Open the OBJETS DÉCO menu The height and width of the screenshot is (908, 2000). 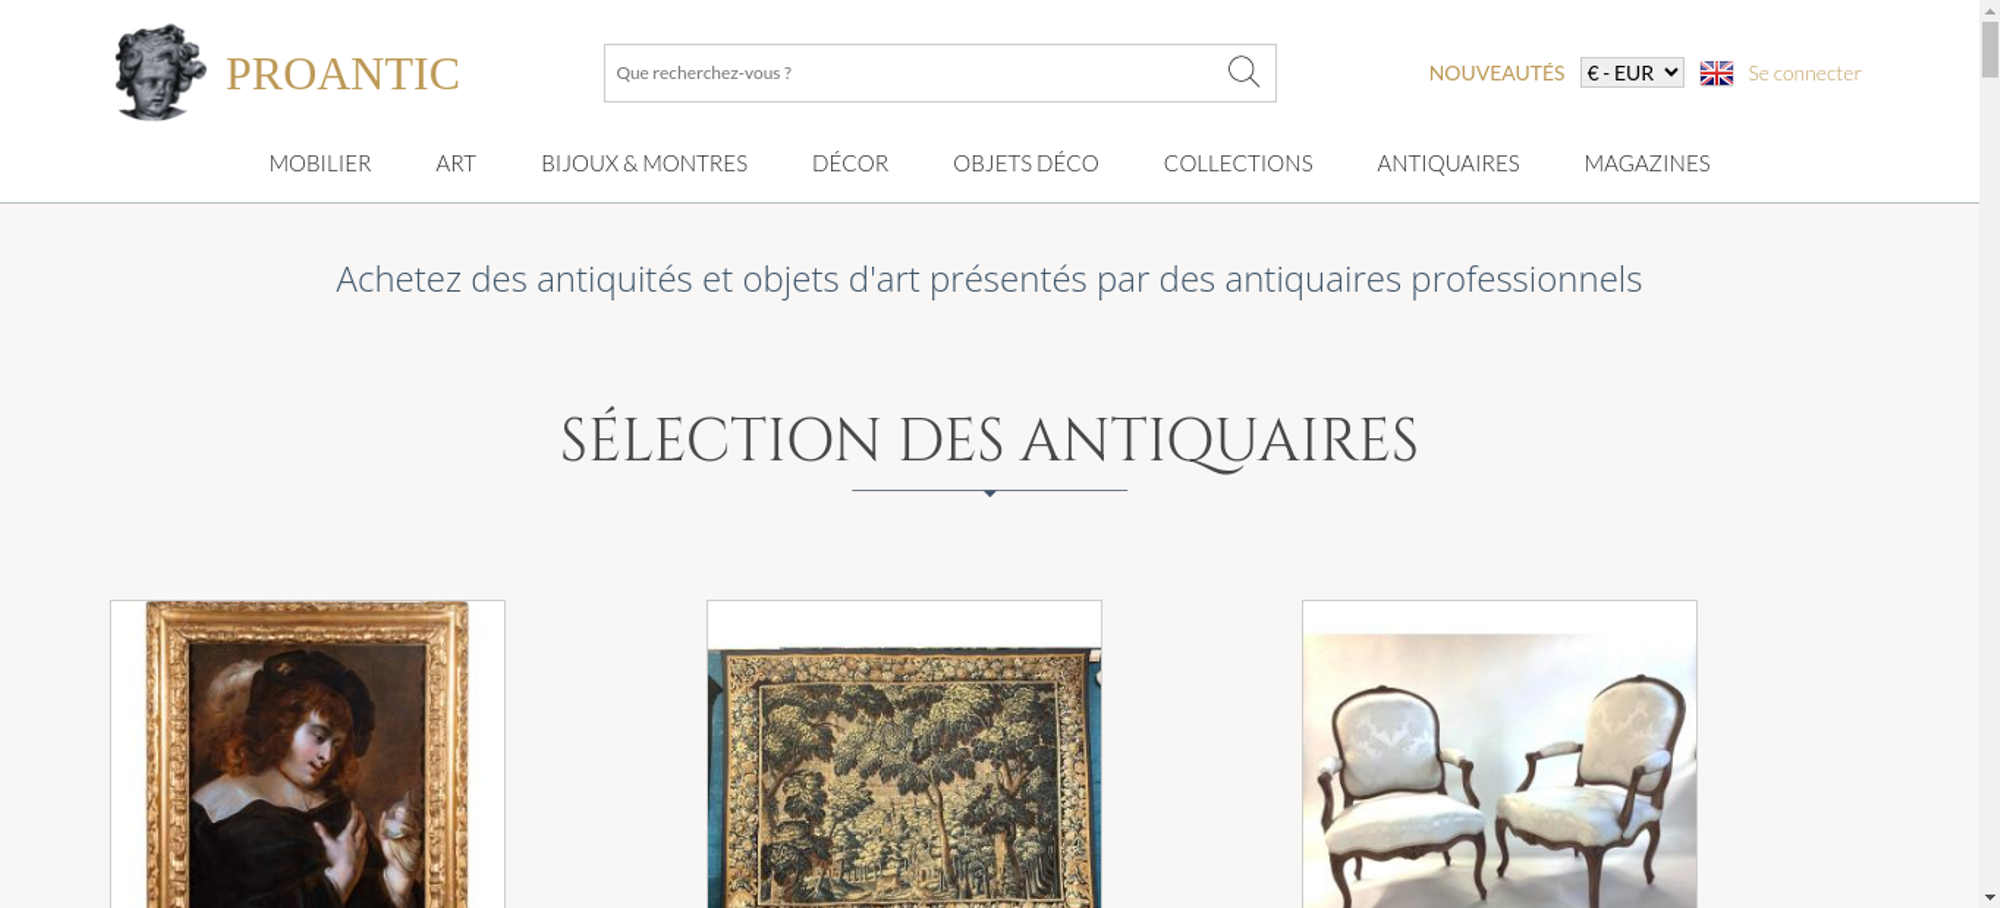(x=1026, y=163)
